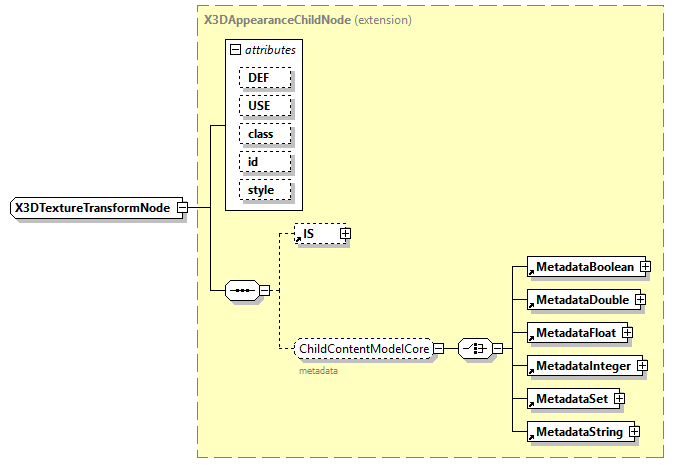Click the id attribute
Screen dimensions: 674x465
pos(264,161)
